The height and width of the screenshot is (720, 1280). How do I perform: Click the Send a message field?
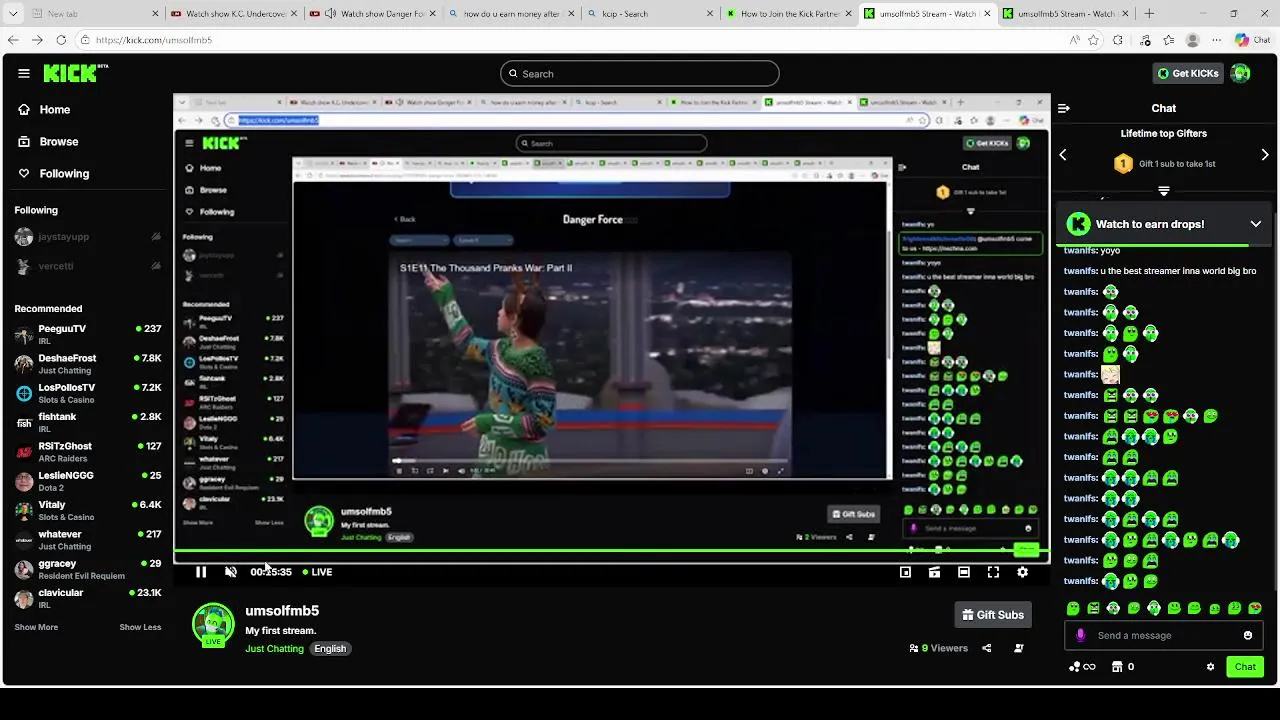coord(1164,636)
